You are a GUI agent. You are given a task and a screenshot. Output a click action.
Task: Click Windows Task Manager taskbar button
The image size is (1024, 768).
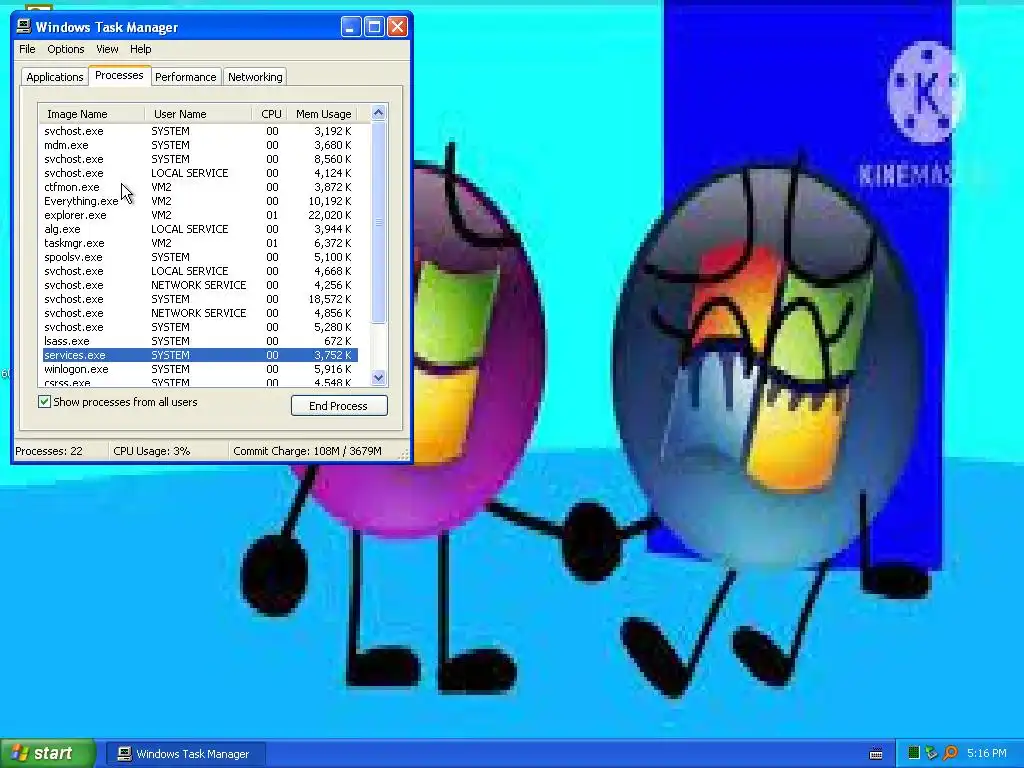(x=186, y=754)
